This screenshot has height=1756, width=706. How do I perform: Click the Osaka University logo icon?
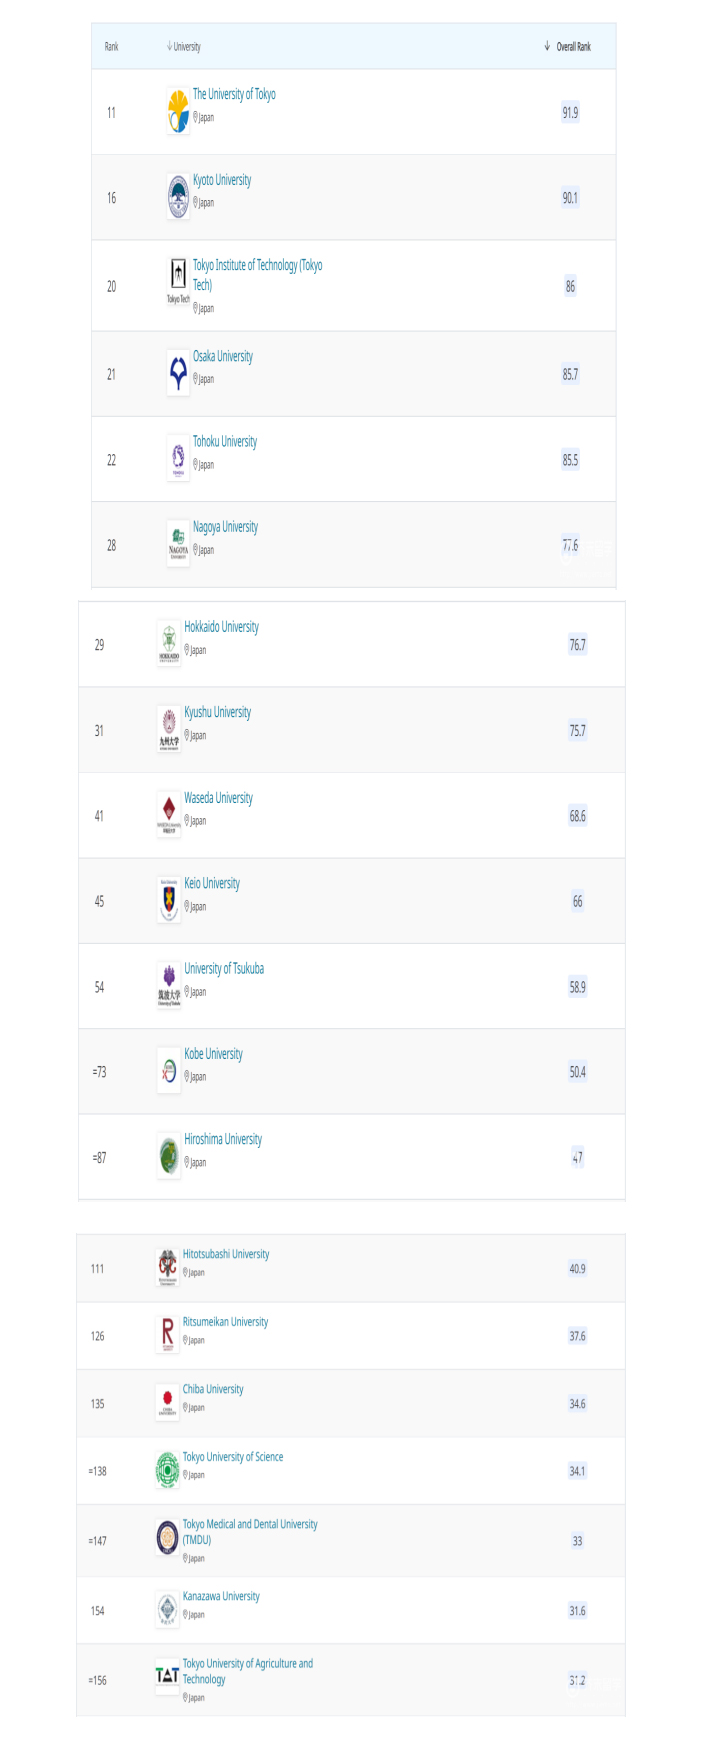(178, 374)
